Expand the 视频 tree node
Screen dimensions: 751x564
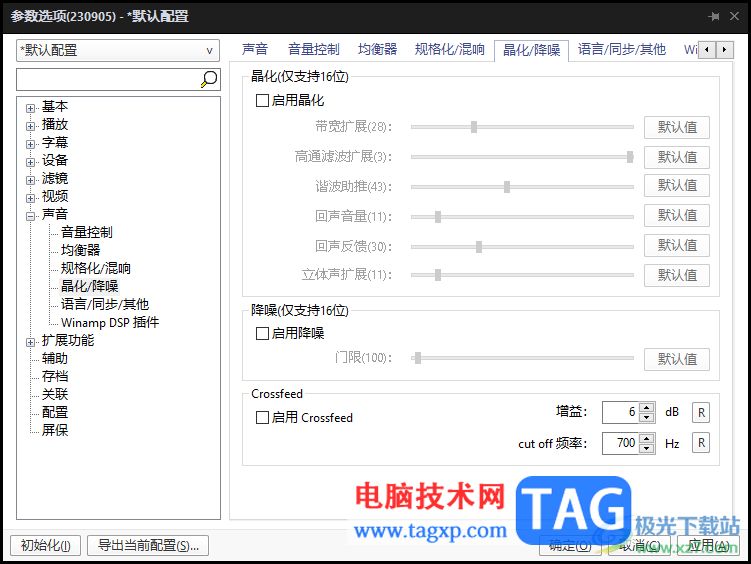pos(30,198)
